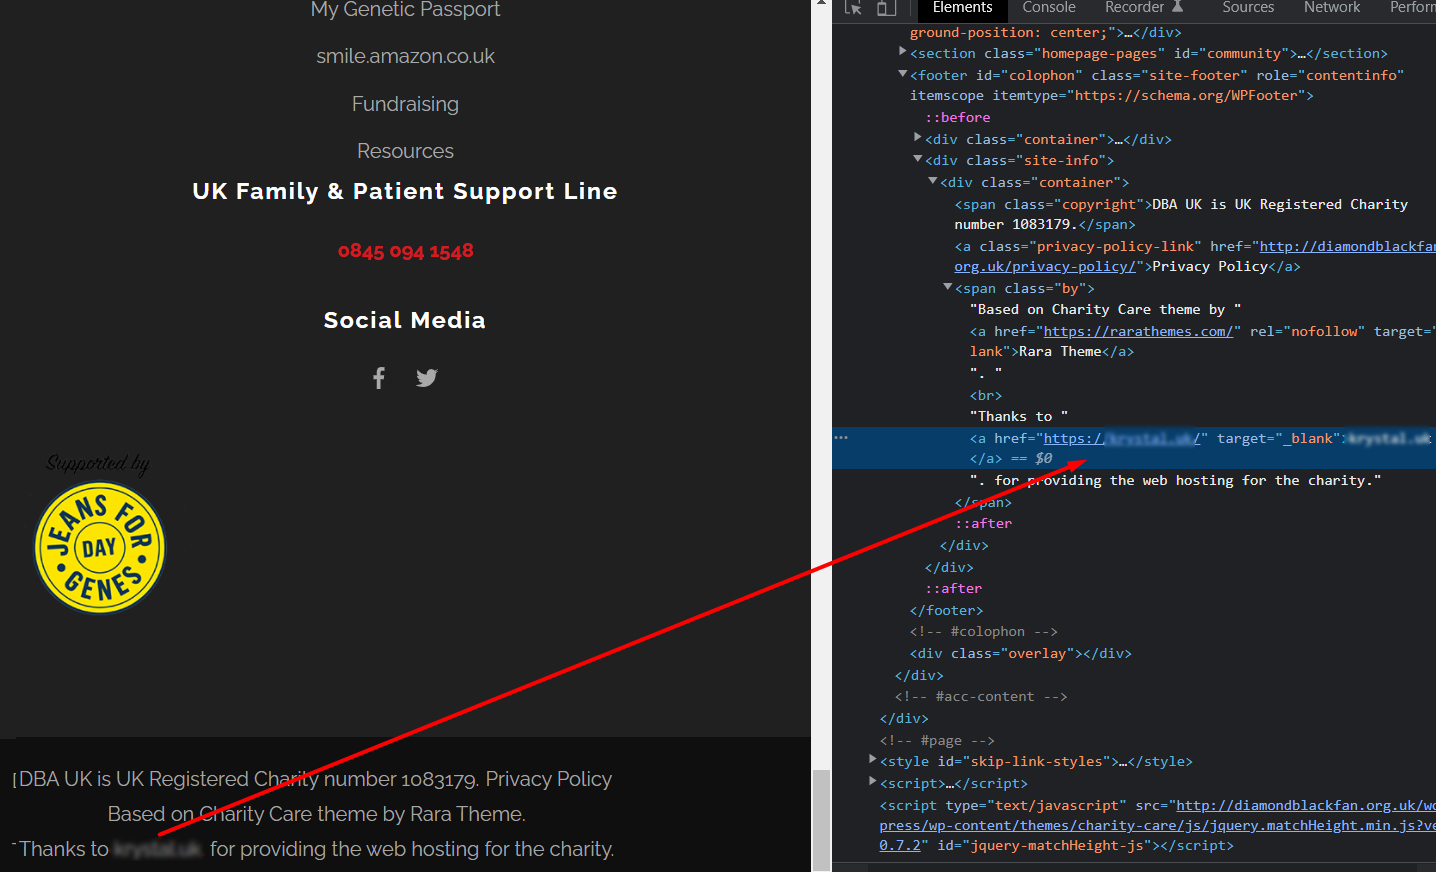Image resolution: width=1436 pixels, height=872 pixels.
Task: Collapse the footer colophon node
Action: tap(903, 74)
